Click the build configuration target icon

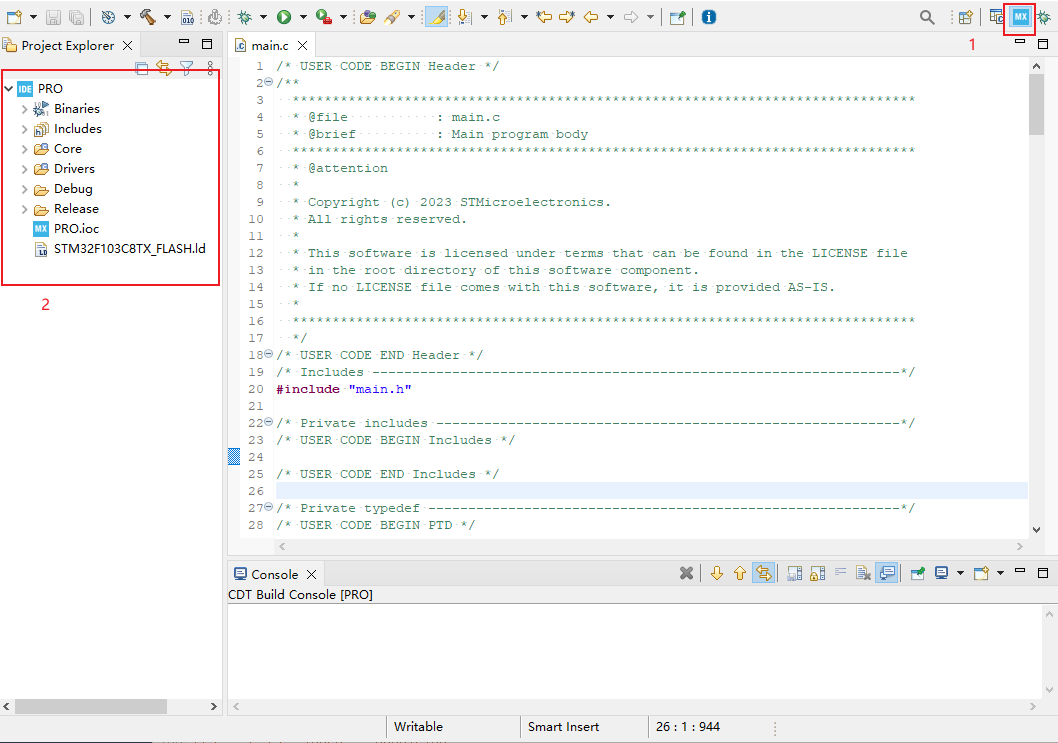click(x=108, y=17)
